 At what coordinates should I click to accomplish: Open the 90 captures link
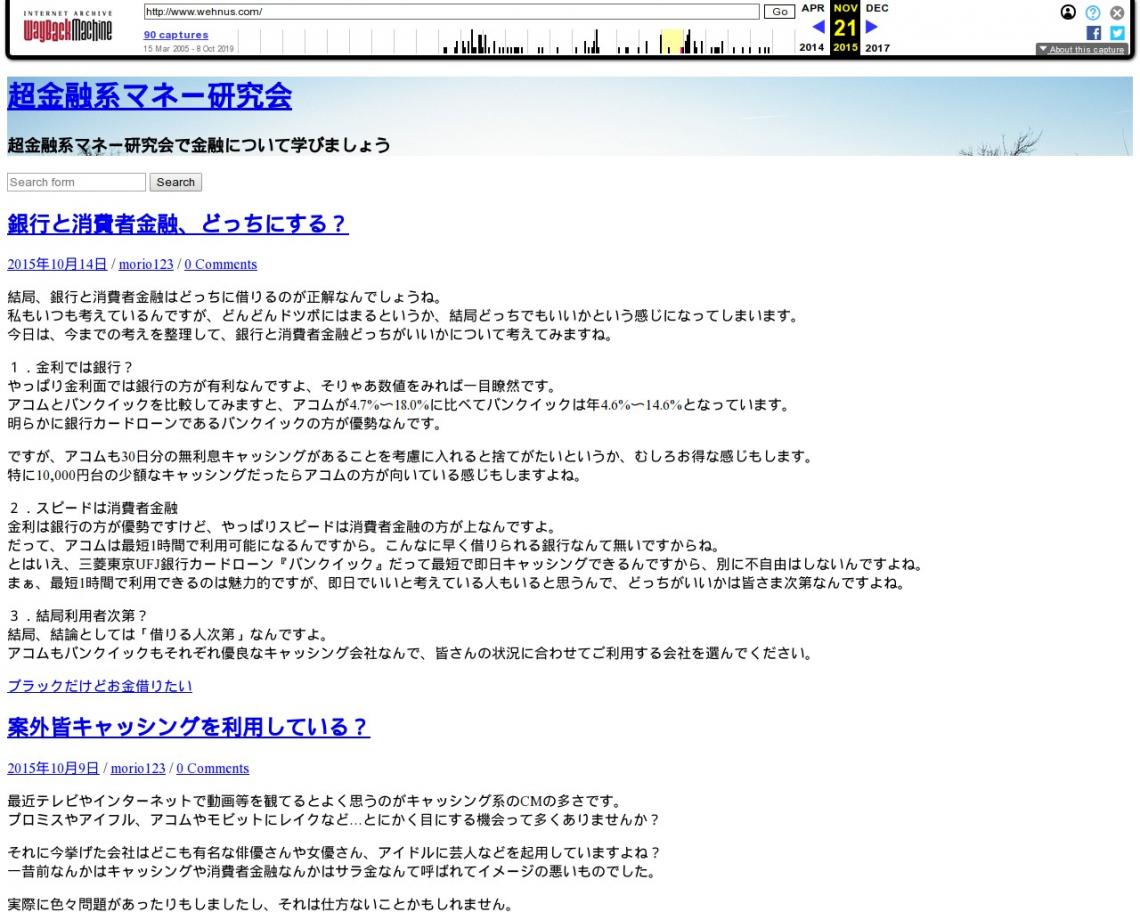tap(176, 35)
